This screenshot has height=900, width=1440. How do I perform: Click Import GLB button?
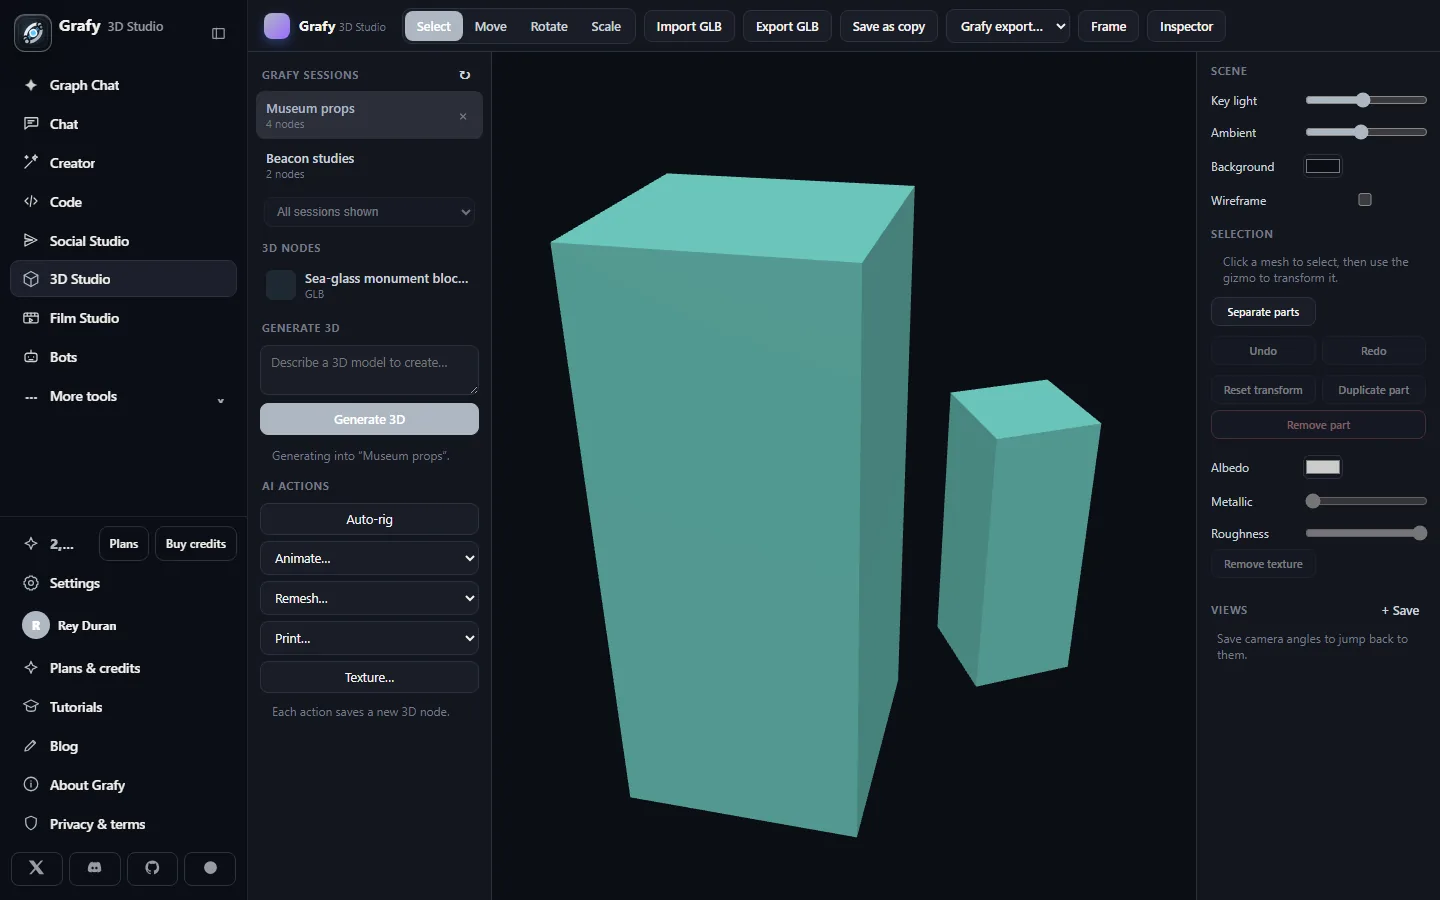click(x=689, y=26)
